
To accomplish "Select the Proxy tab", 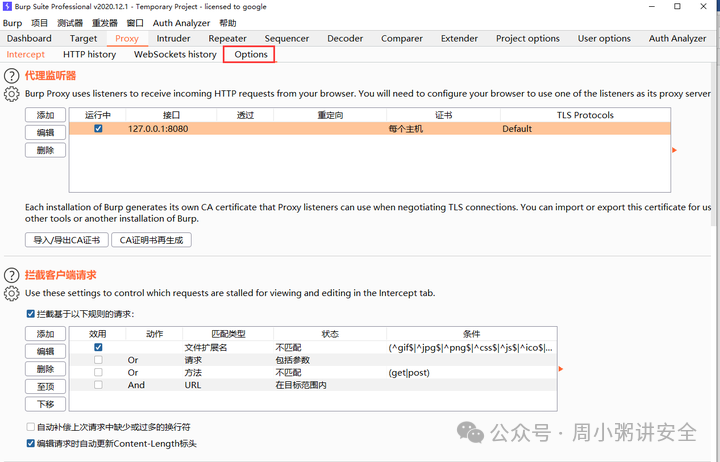I will click(x=127, y=39).
